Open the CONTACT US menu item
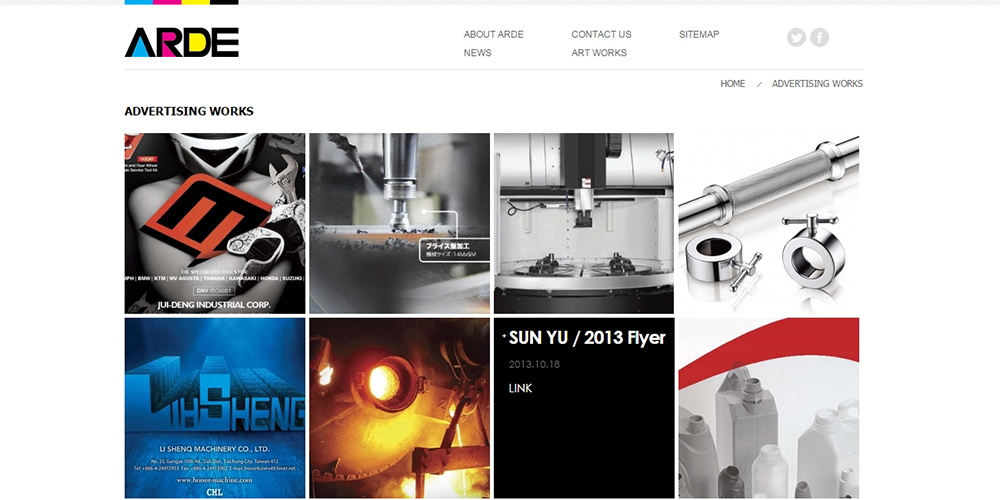Image resolution: width=1000 pixels, height=500 pixels. point(601,34)
